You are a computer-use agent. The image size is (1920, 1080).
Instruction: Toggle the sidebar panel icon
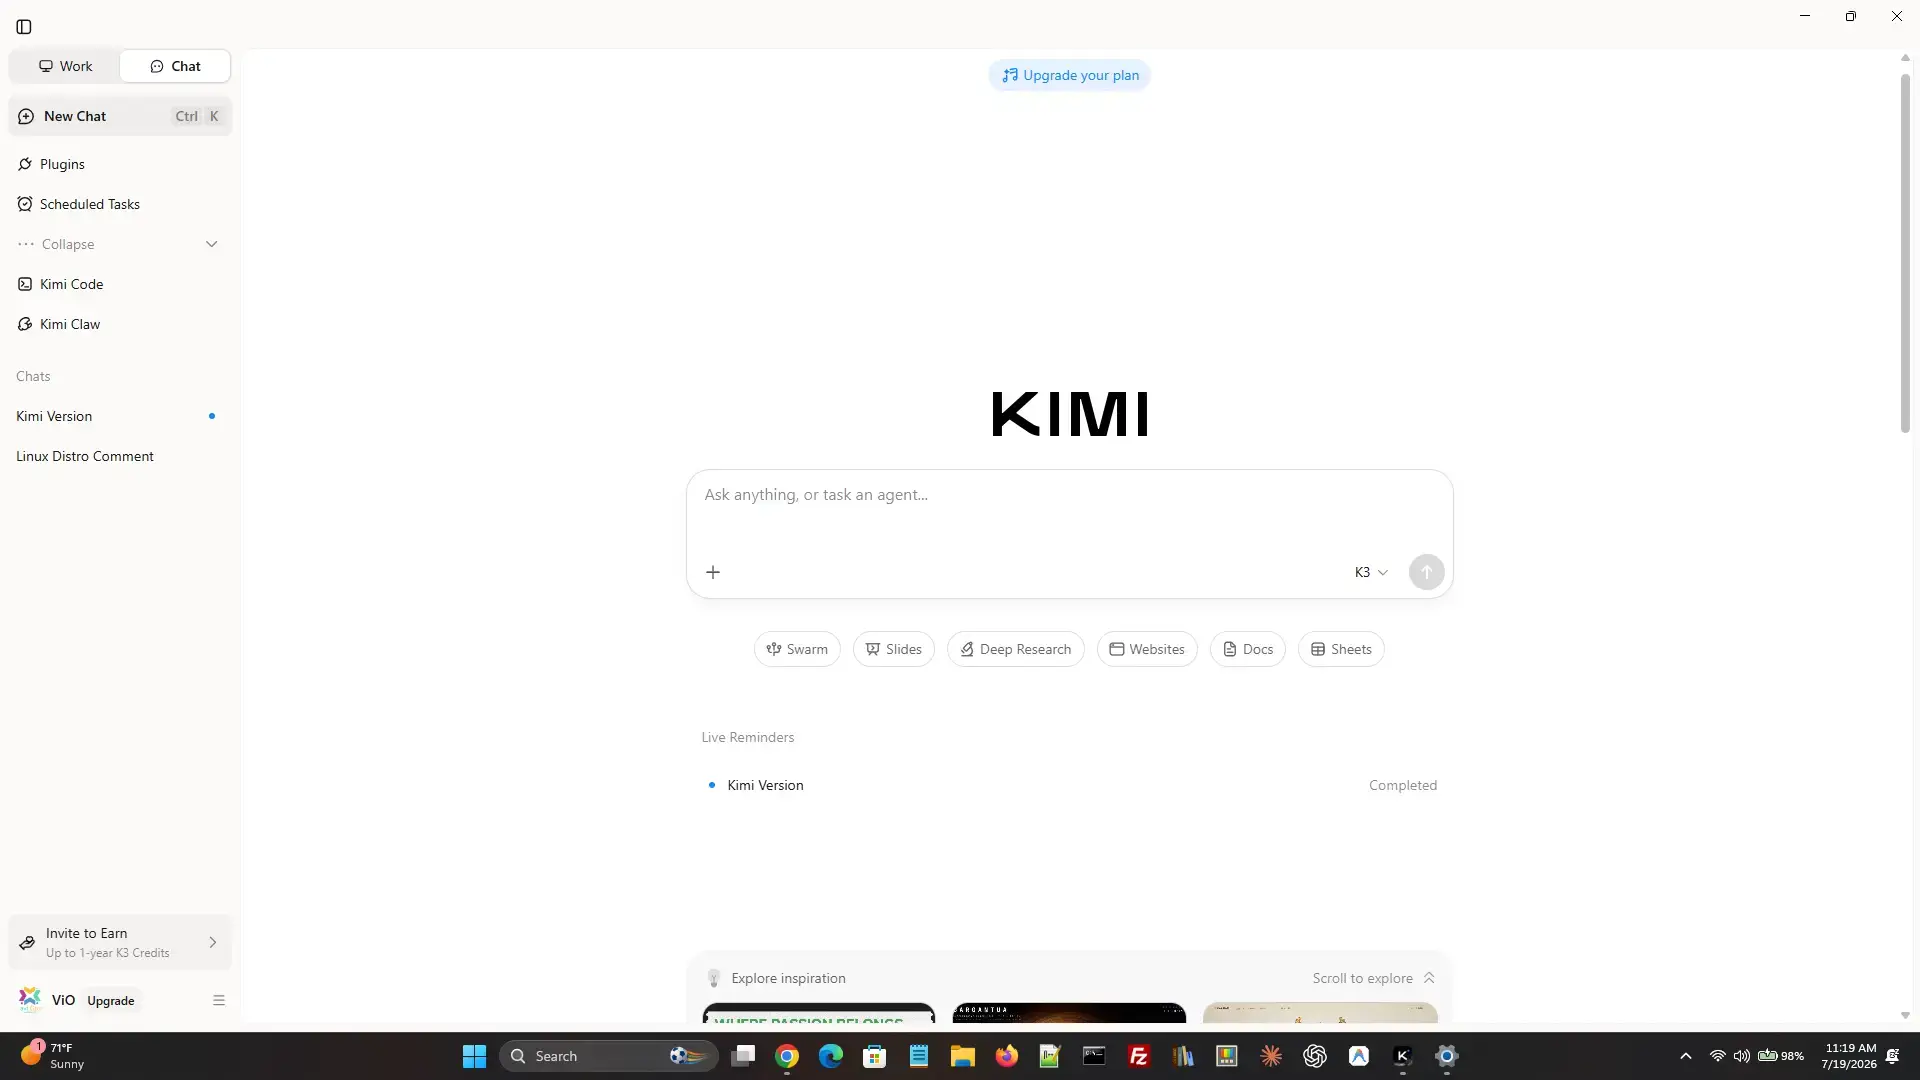[x=24, y=27]
